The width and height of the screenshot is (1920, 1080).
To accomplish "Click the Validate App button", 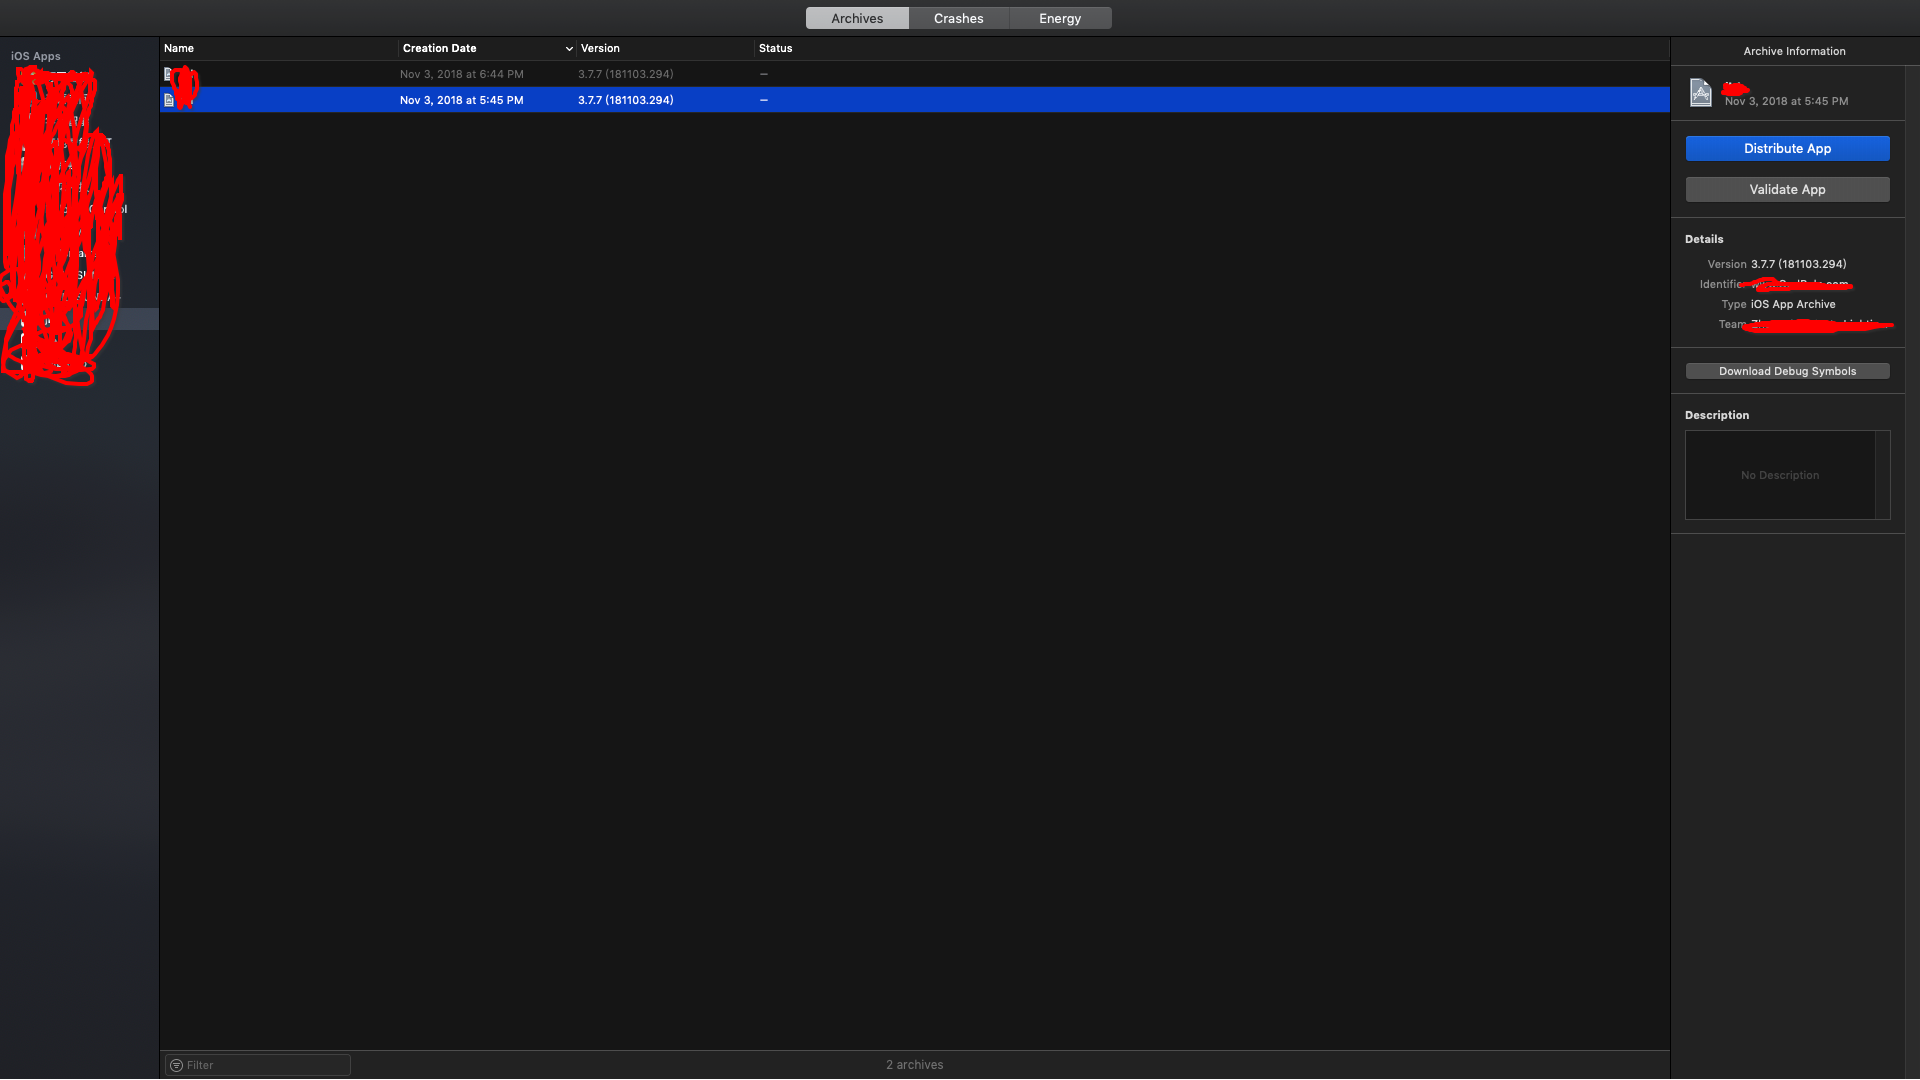I will (x=1787, y=189).
